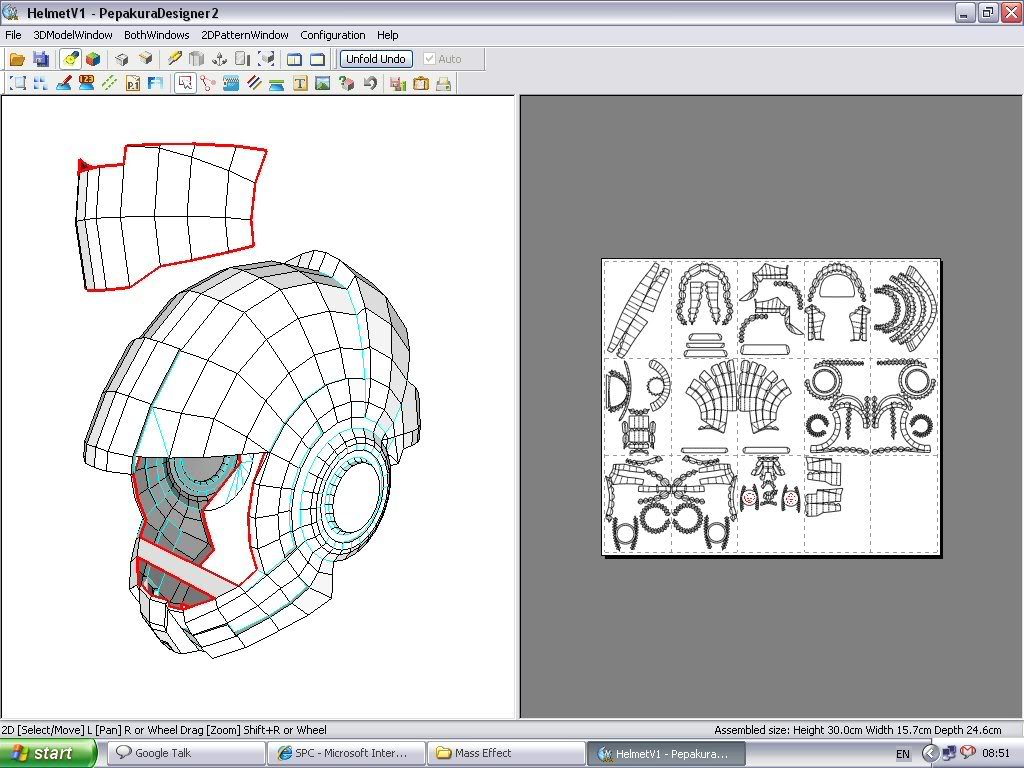The height and width of the screenshot is (768, 1024).
Task: Open a file with the folder icon
Action: pos(17,59)
